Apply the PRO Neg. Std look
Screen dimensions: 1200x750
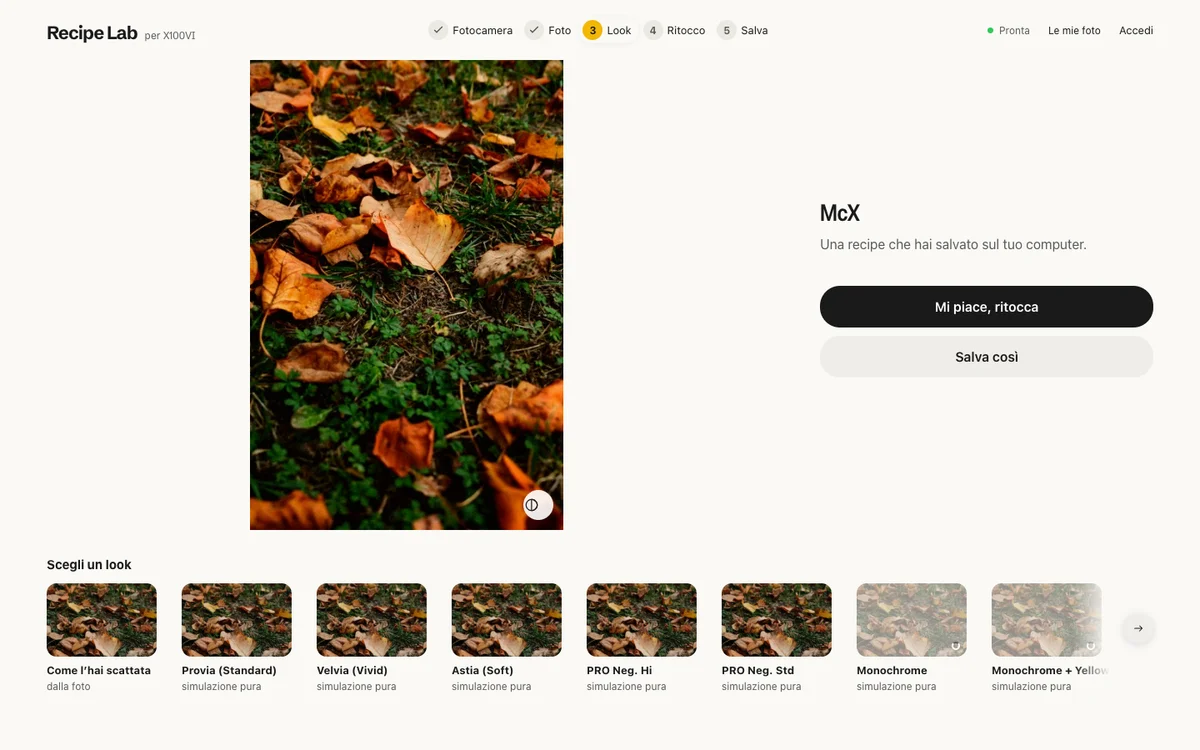(777, 638)
